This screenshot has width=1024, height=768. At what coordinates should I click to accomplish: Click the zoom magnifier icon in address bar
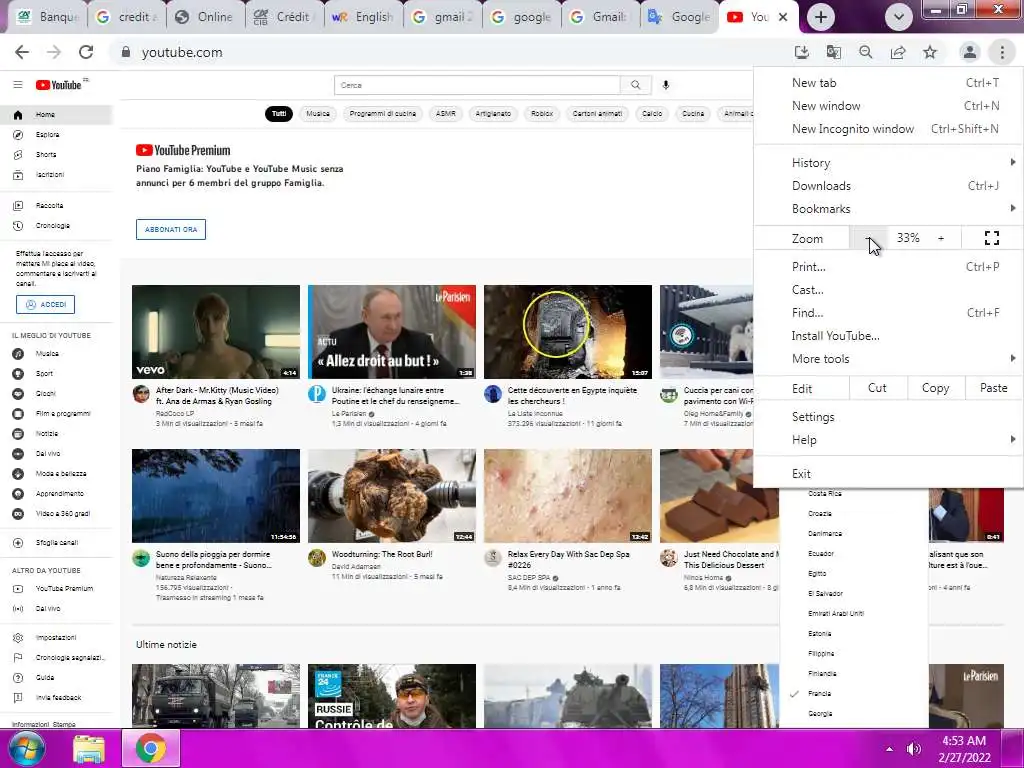tap(865, 52)
